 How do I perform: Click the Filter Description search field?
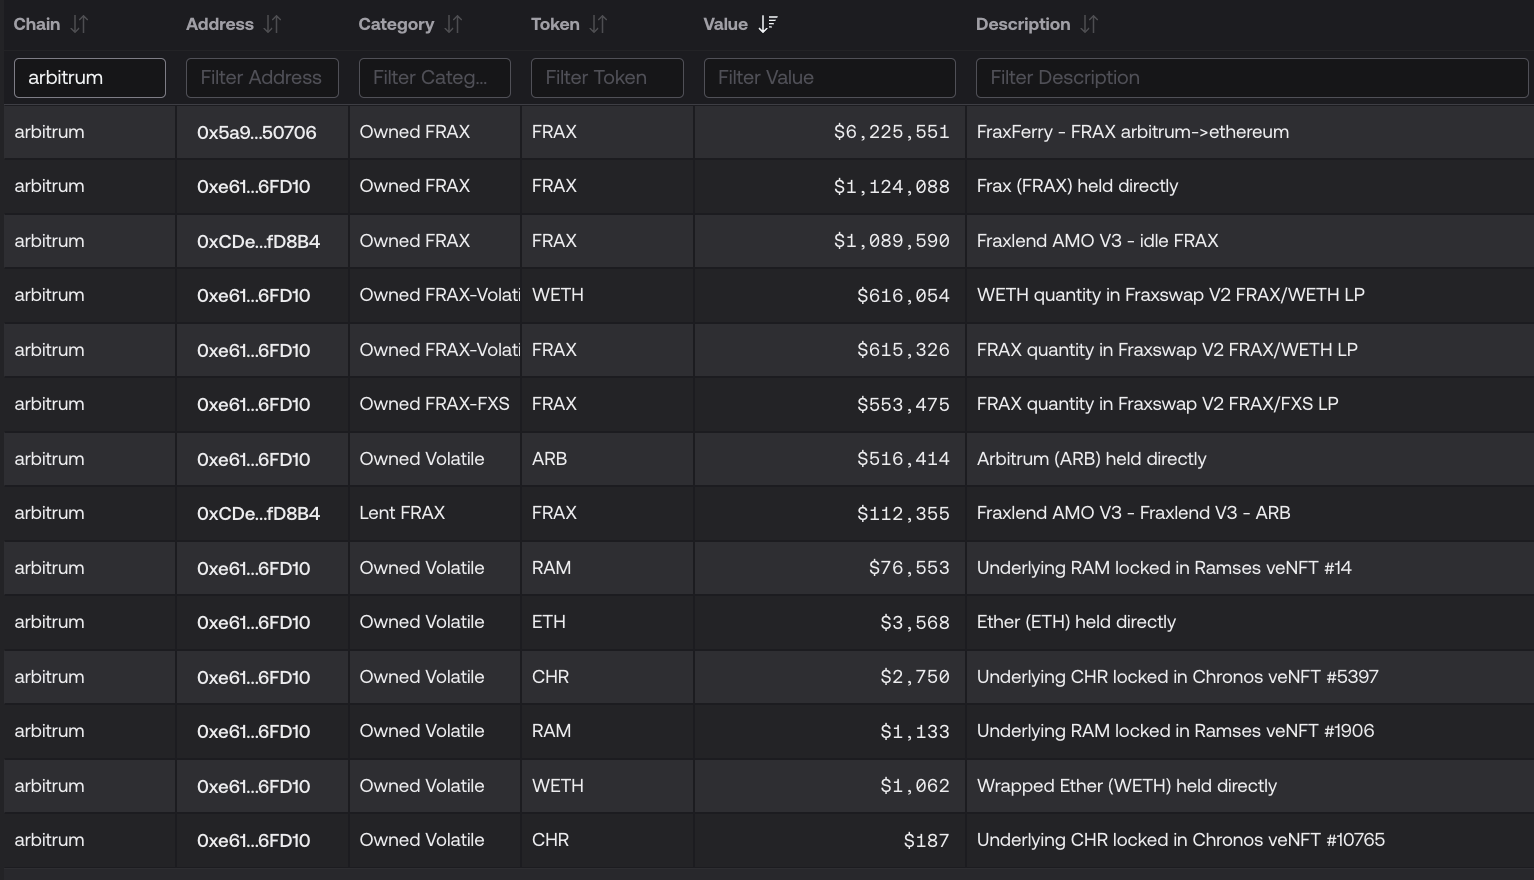[x=1251, y=78]
